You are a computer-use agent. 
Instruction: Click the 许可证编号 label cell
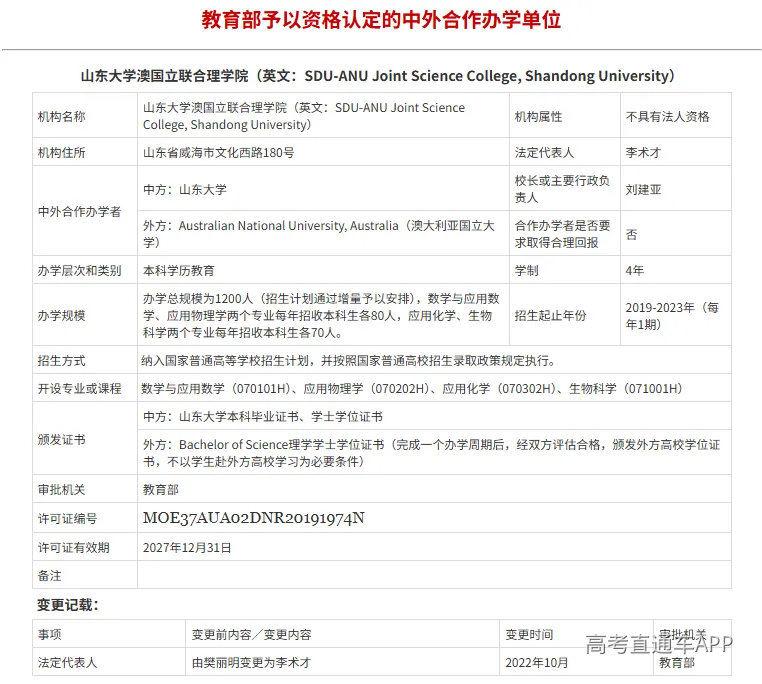coord(85,518)
